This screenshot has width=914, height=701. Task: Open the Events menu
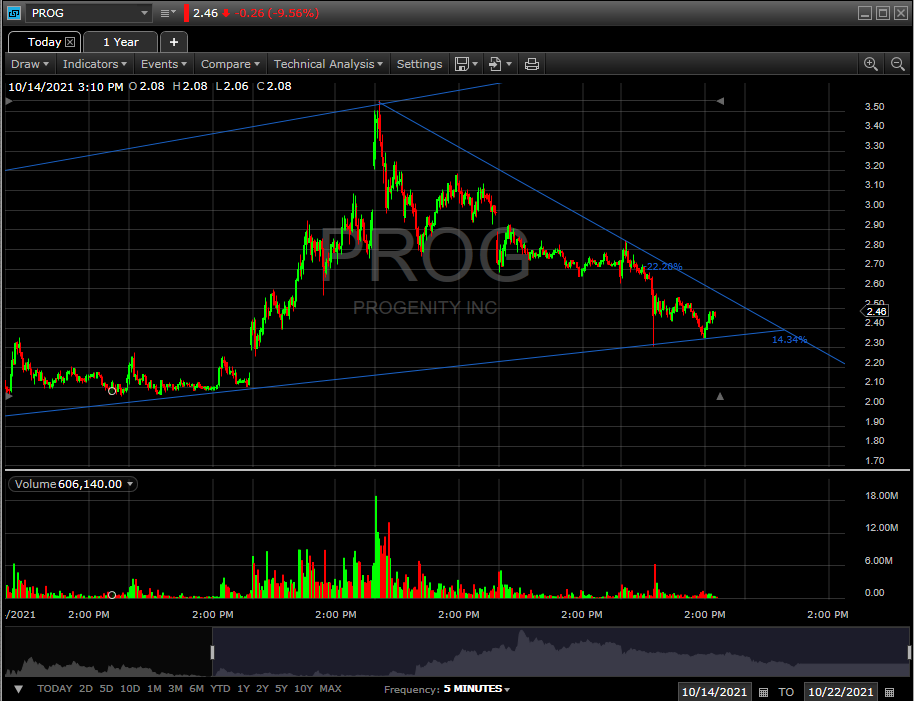164,64
